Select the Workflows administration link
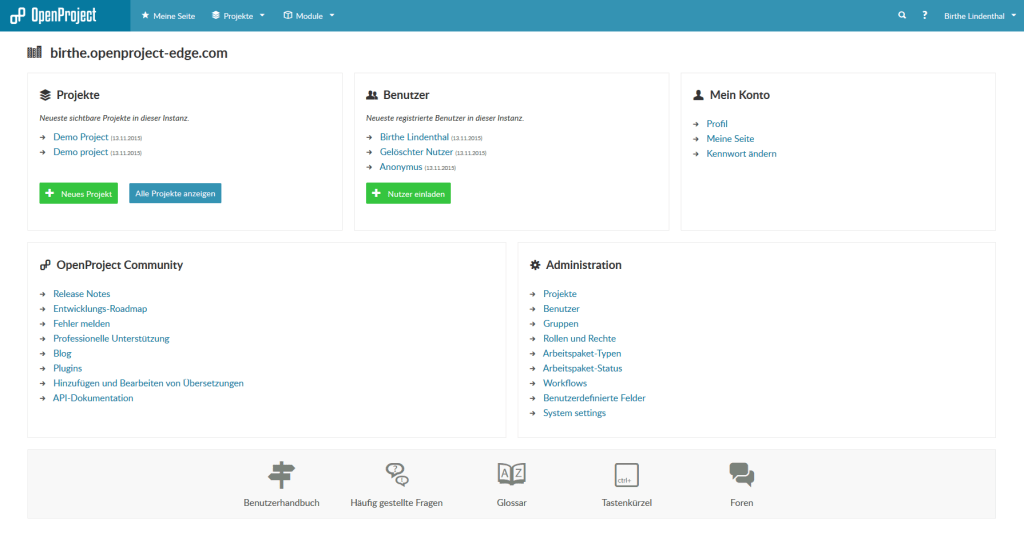 pyautogui.click(x=564, y=383)
